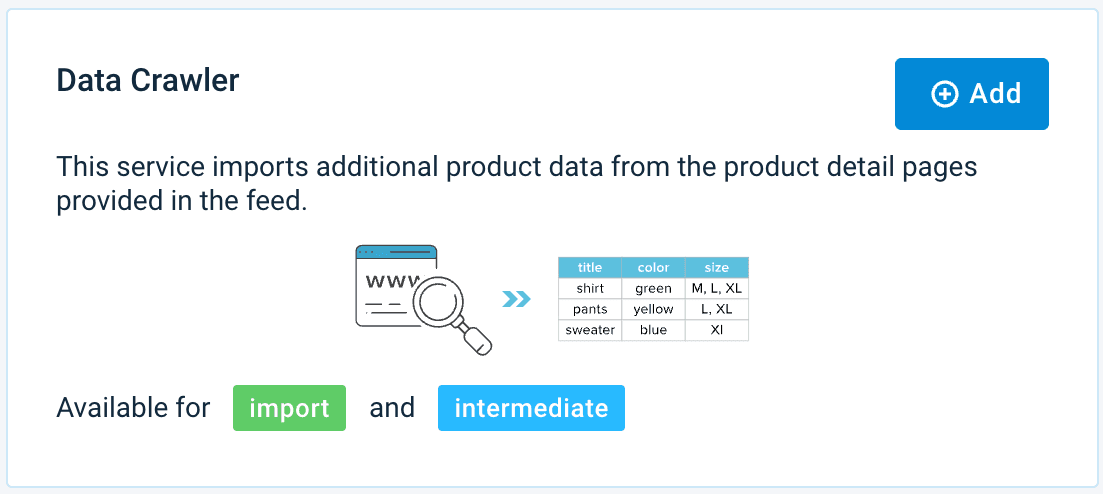
Task: Click the double chevron arrow icon
Action: point(516,298)
